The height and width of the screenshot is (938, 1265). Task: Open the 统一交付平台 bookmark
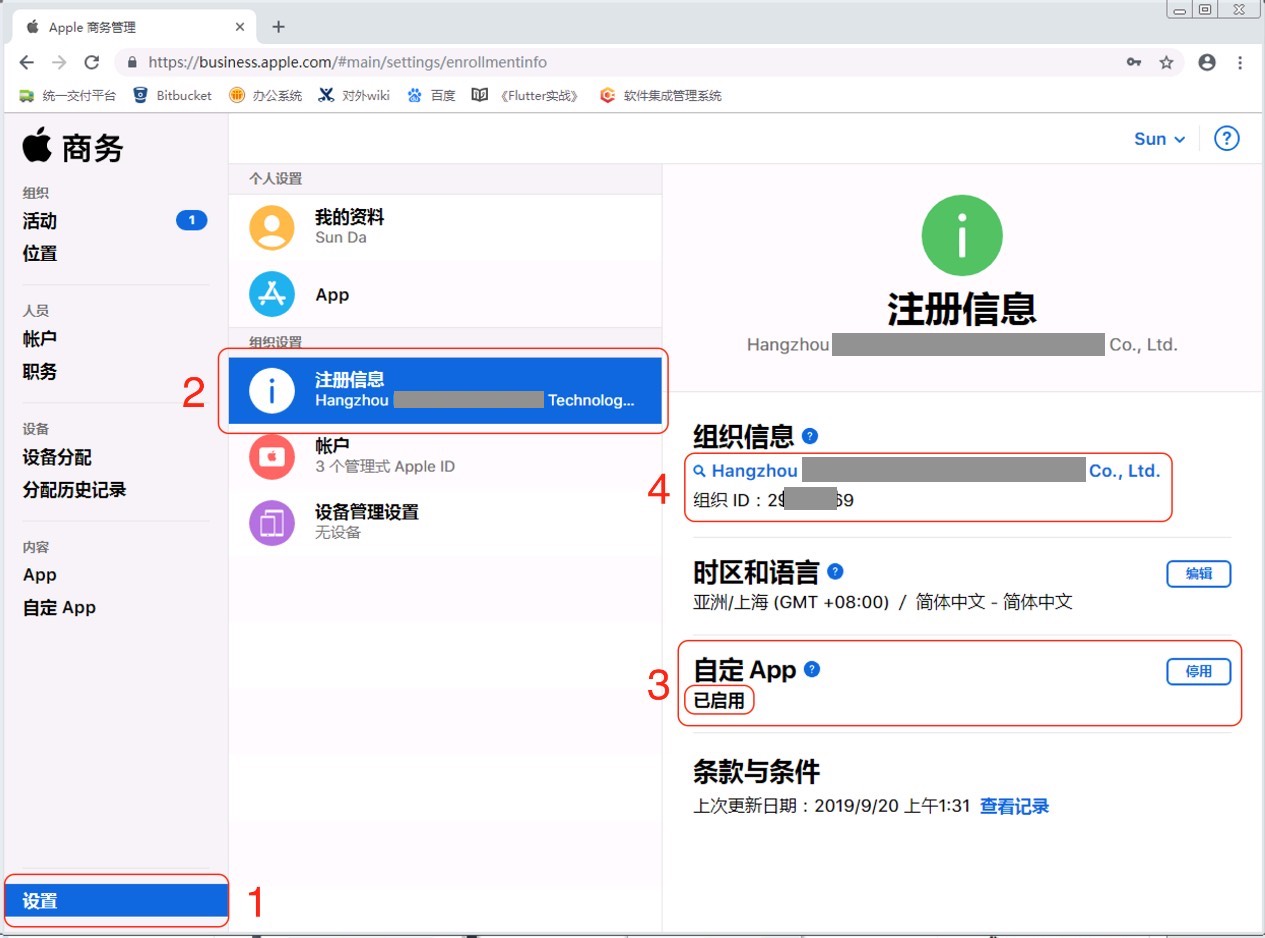point(68,96)
